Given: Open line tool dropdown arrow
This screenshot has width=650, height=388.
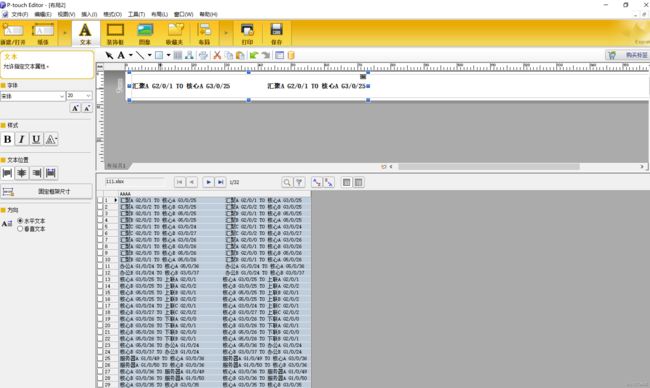Looking at the screenshot, I should [149, 55].
